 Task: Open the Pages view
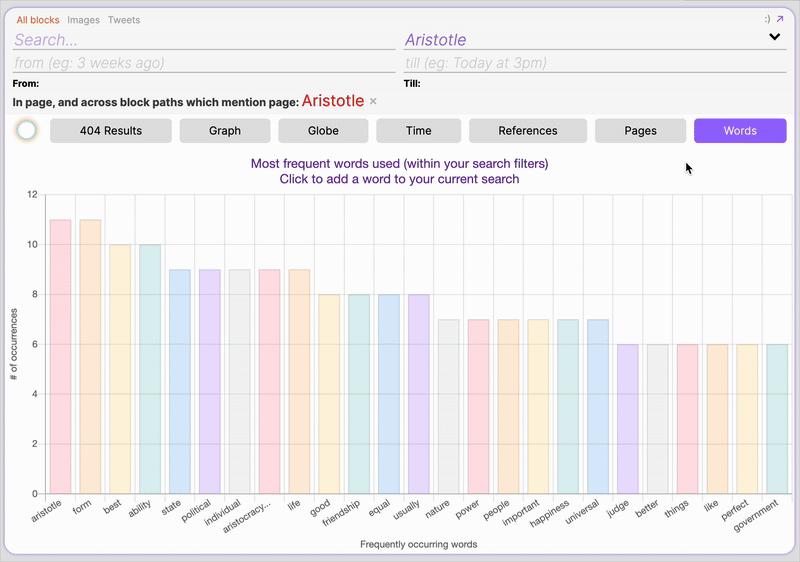pos(640,131)
